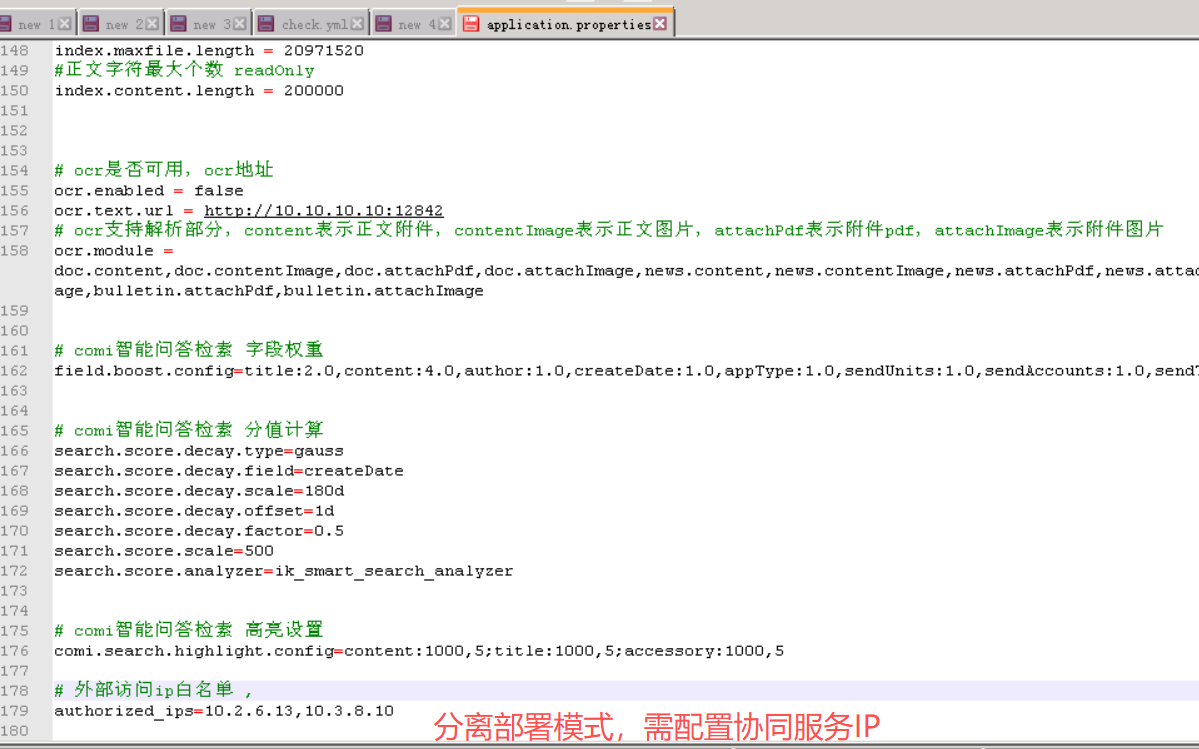Click the comment '# ocr是否可用，ocr地址'
The width and height of the screenshot is (1199, 749).
coord(164,170)
